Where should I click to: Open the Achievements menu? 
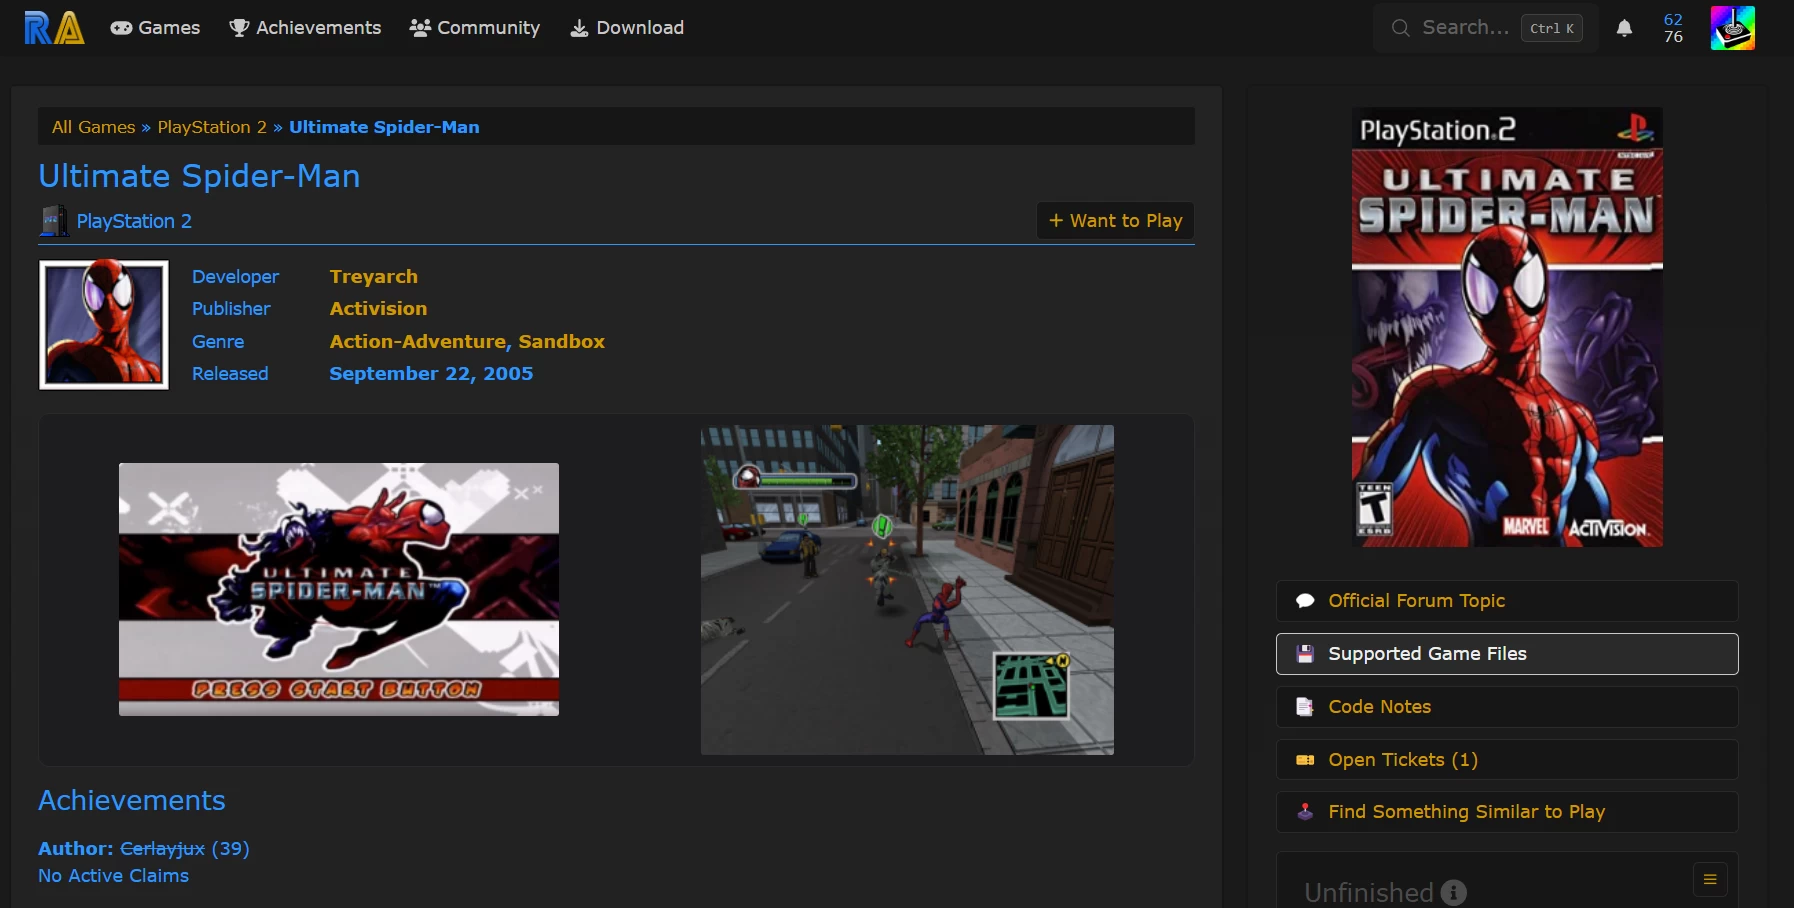(305, 28)
